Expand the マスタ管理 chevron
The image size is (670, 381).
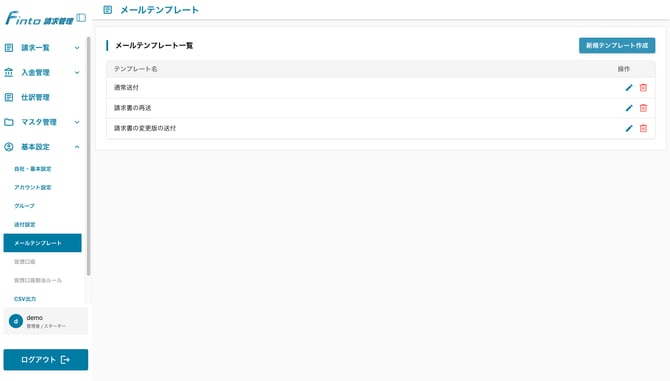click(77, 122)
